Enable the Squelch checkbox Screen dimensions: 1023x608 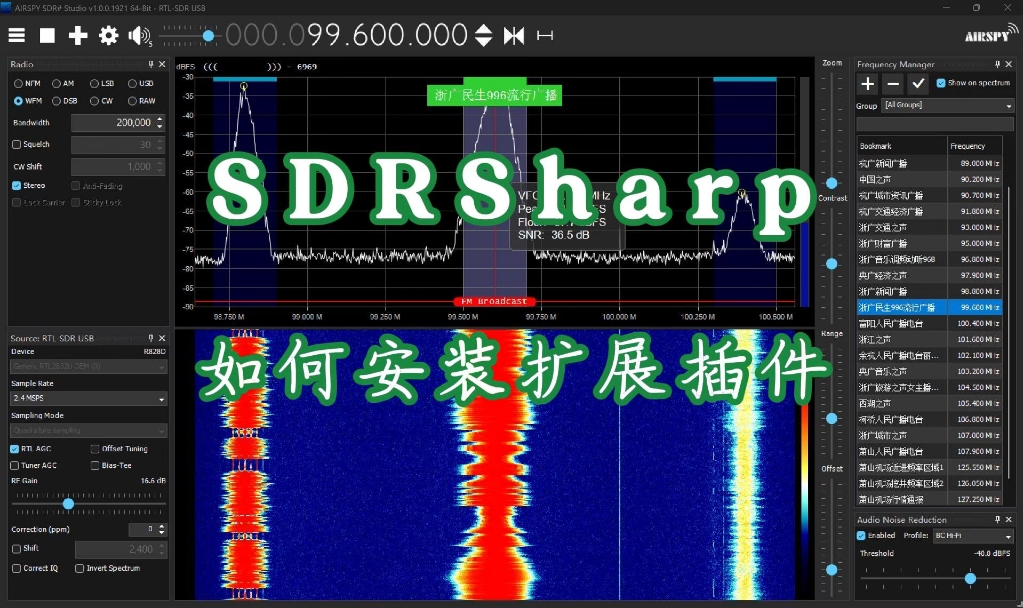point(16,144)
